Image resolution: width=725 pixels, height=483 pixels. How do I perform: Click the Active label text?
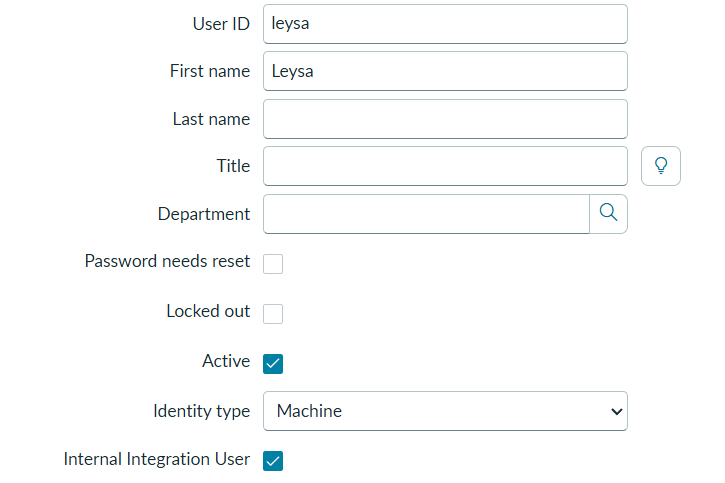click(x=226, y=361)
